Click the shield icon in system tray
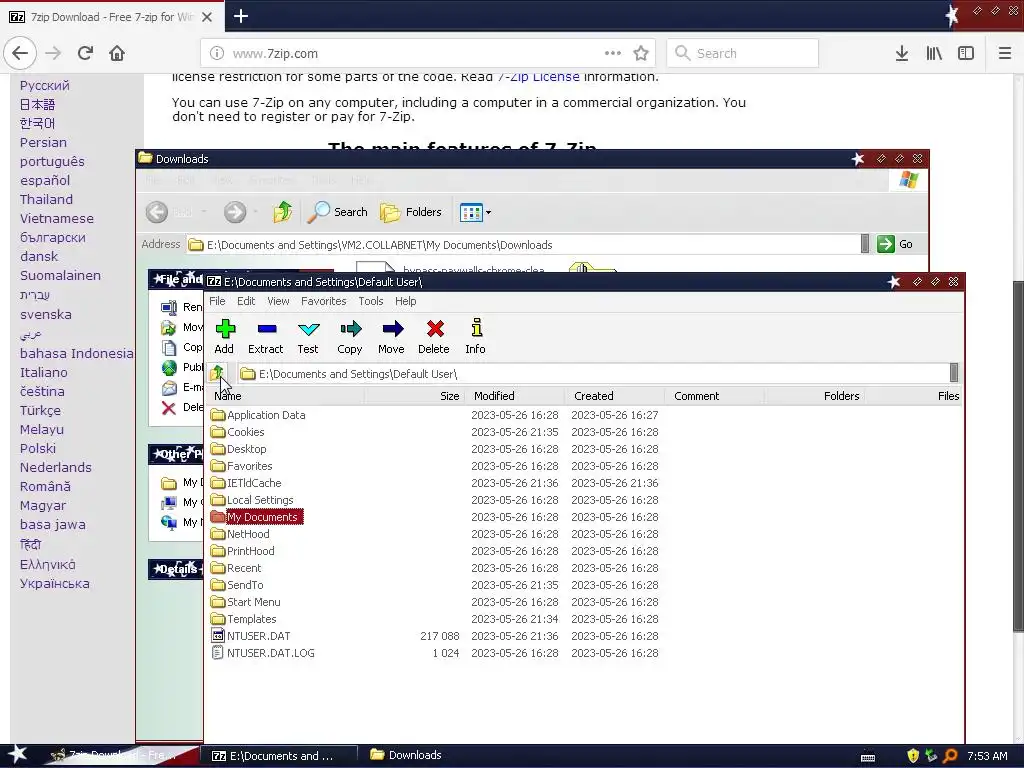The height and width of the screenshot is (768, 1024). point(913,756)
